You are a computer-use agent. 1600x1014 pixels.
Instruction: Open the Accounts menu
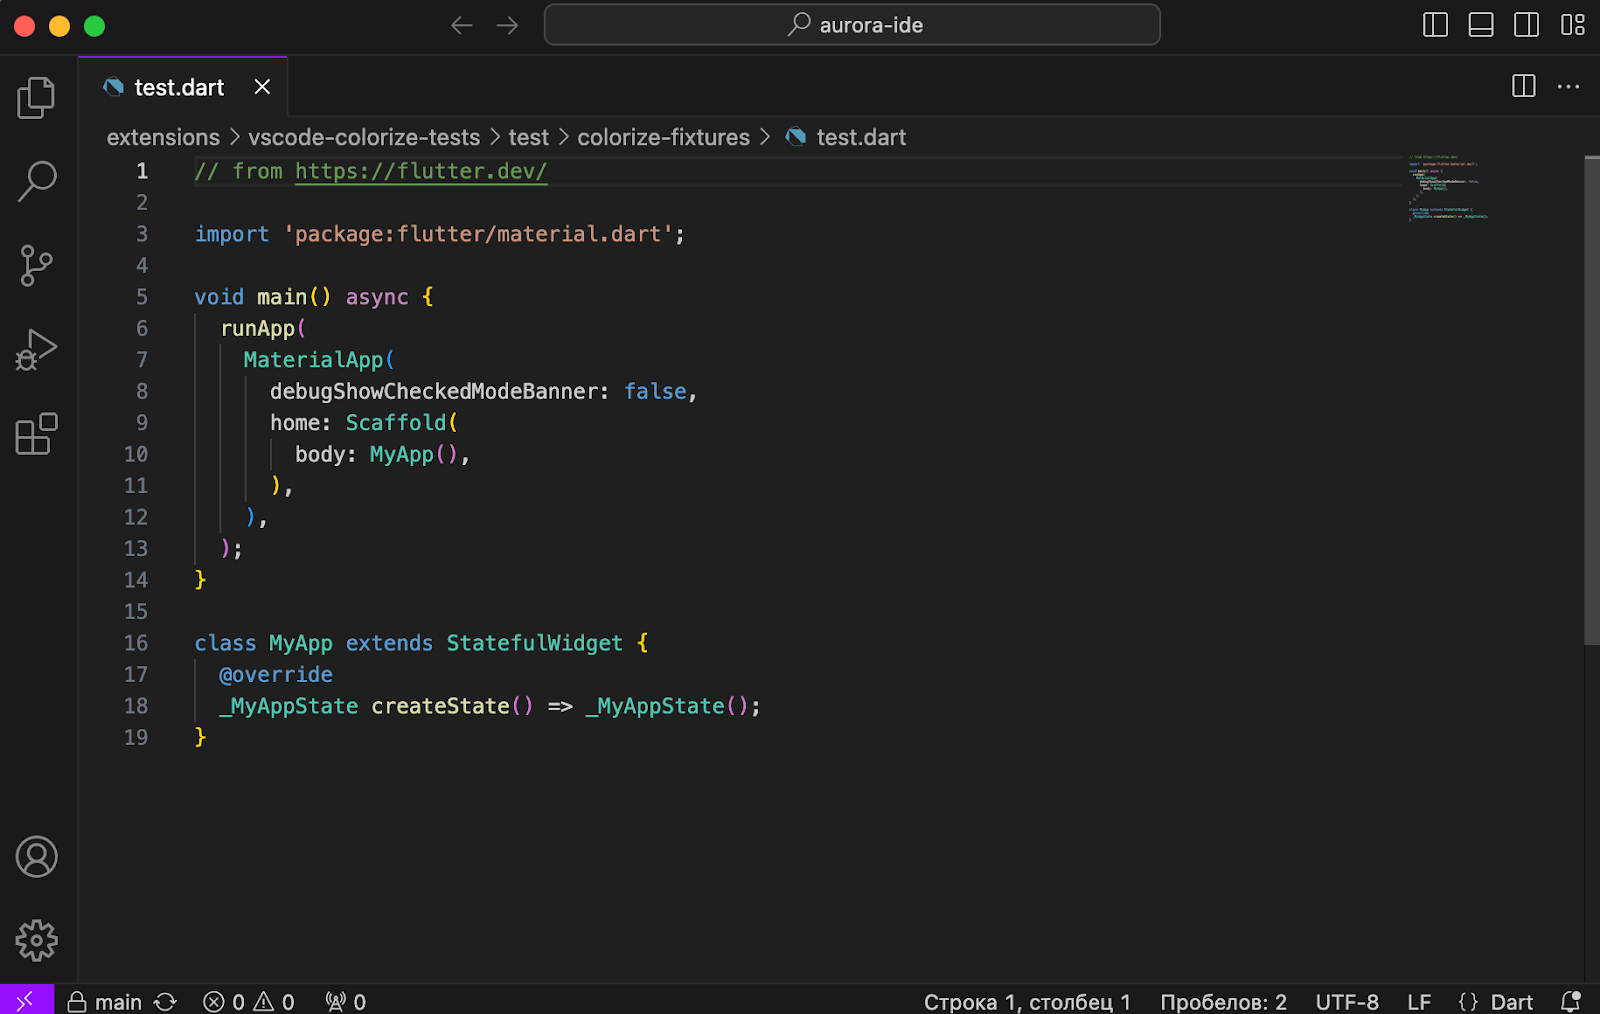click(37, 857)
